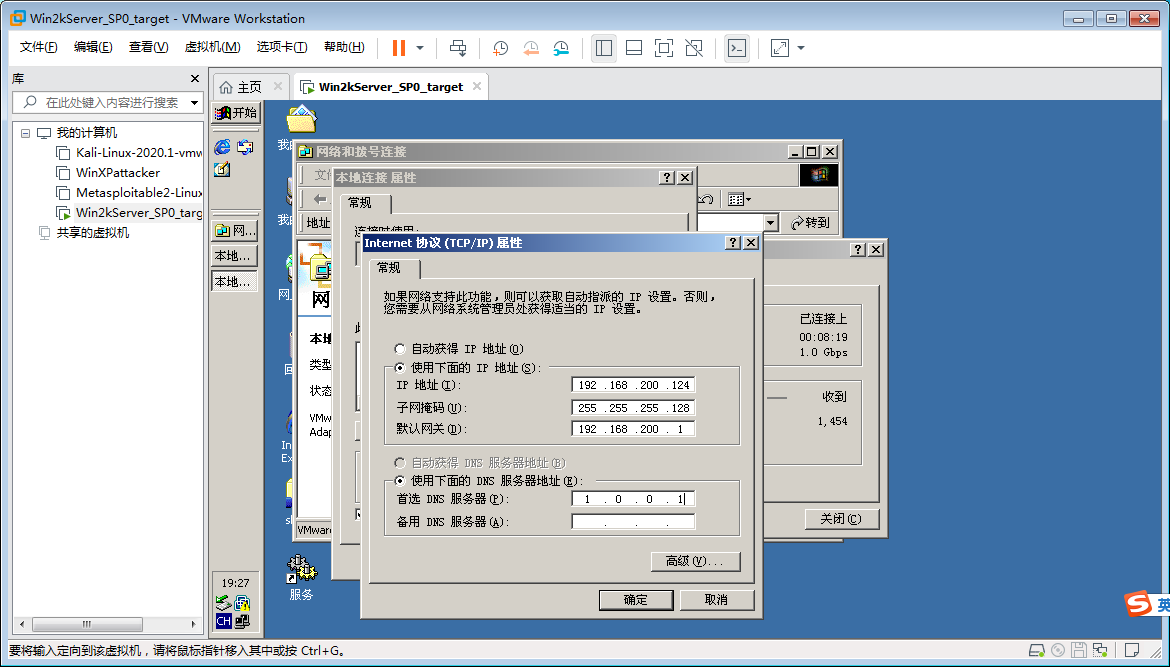
Task: Click the console view toolbar icon
Action: pos(736,48)
